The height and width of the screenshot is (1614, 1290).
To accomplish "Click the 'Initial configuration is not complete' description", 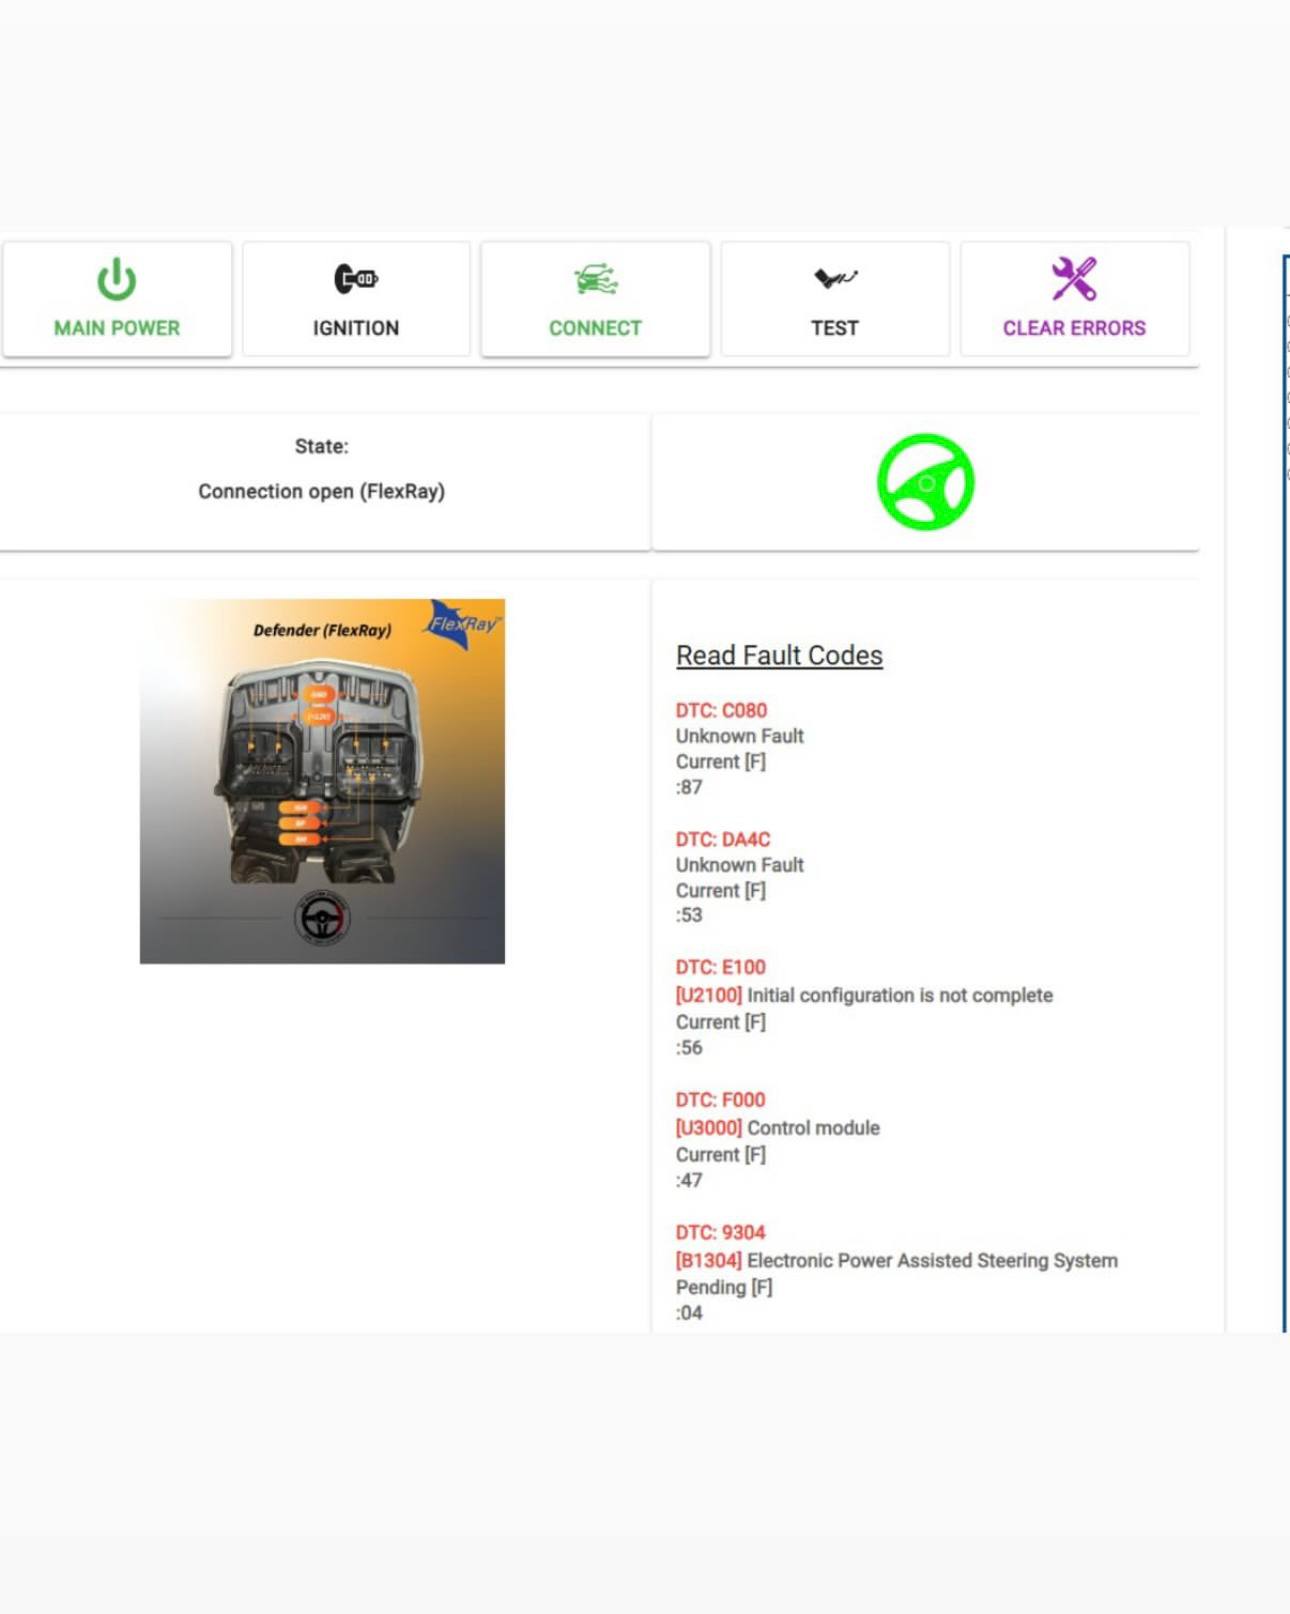I will [899, 995].
